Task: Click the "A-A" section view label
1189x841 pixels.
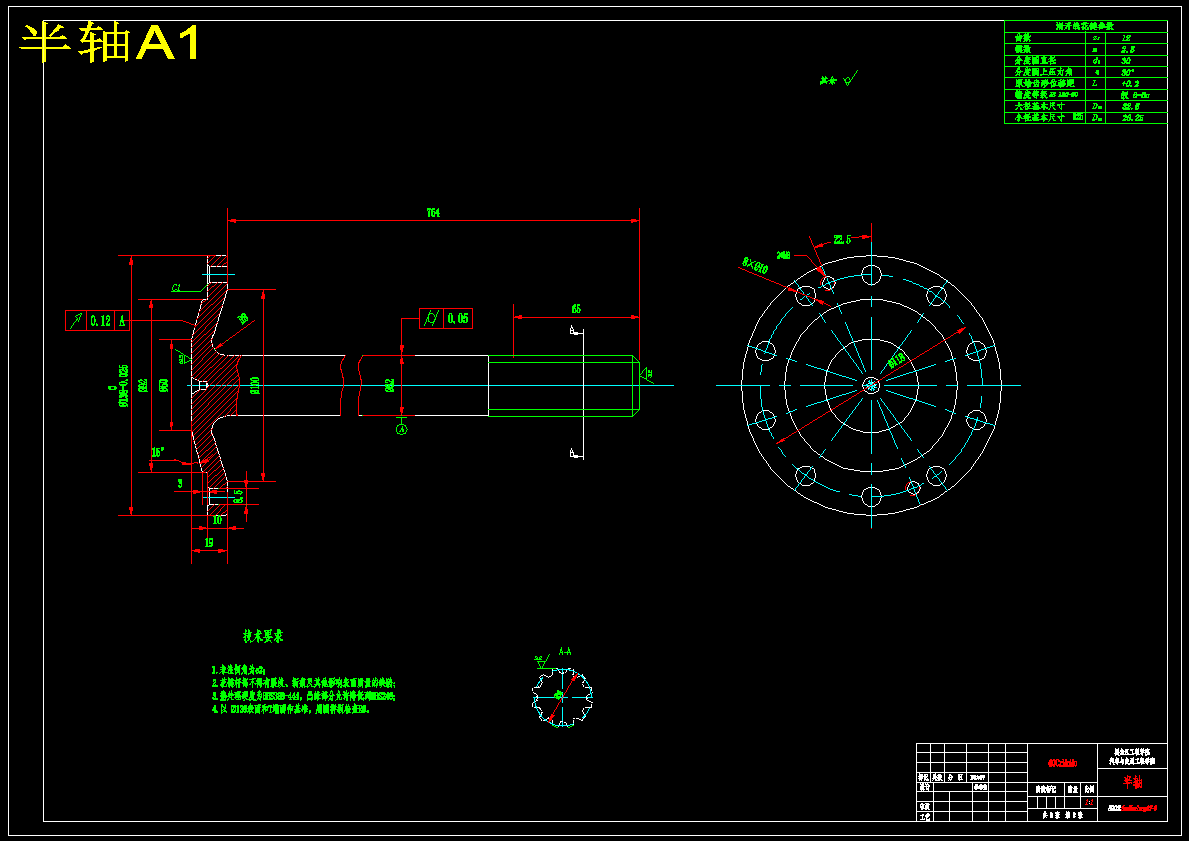Action: 565,651
